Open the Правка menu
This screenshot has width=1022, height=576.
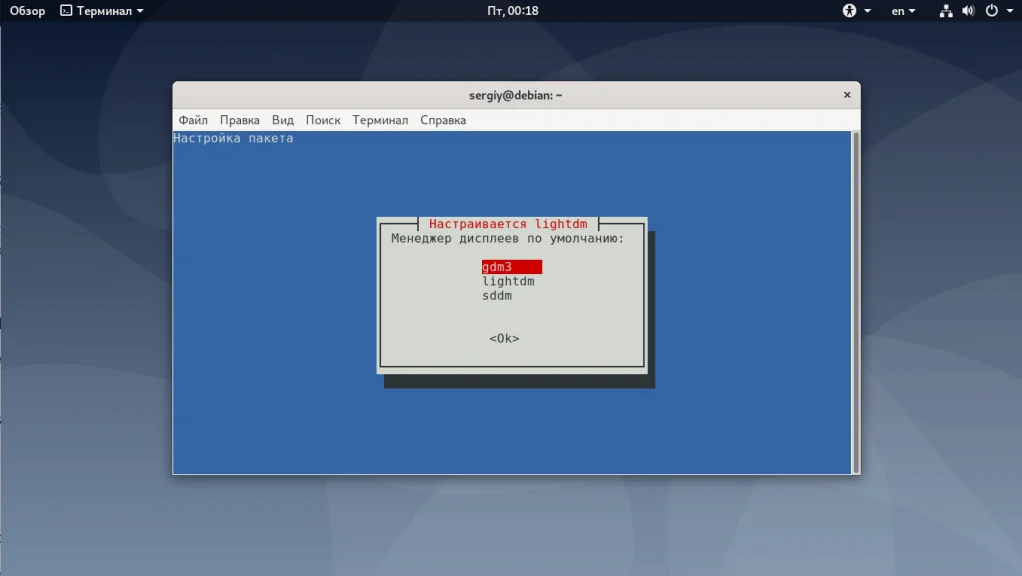coord(239,119)
